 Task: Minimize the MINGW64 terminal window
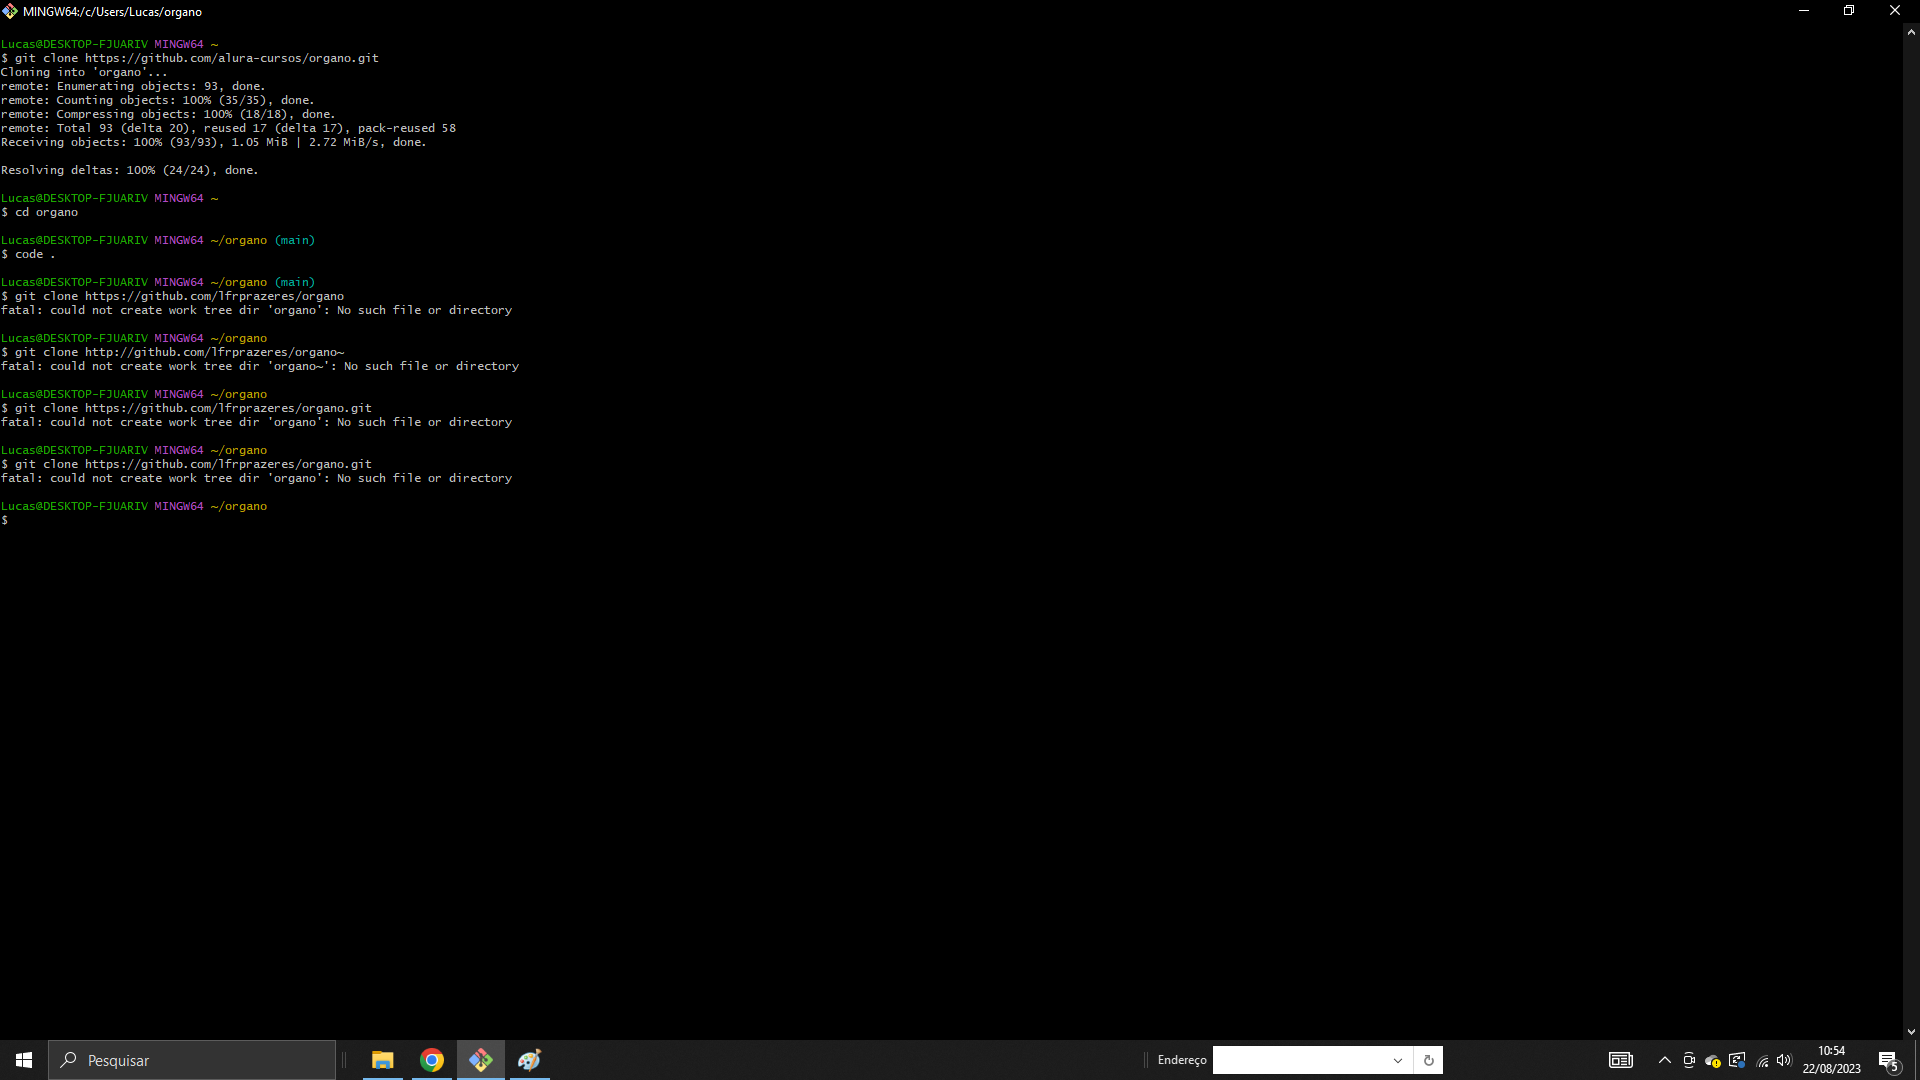tap(1804, 11)
